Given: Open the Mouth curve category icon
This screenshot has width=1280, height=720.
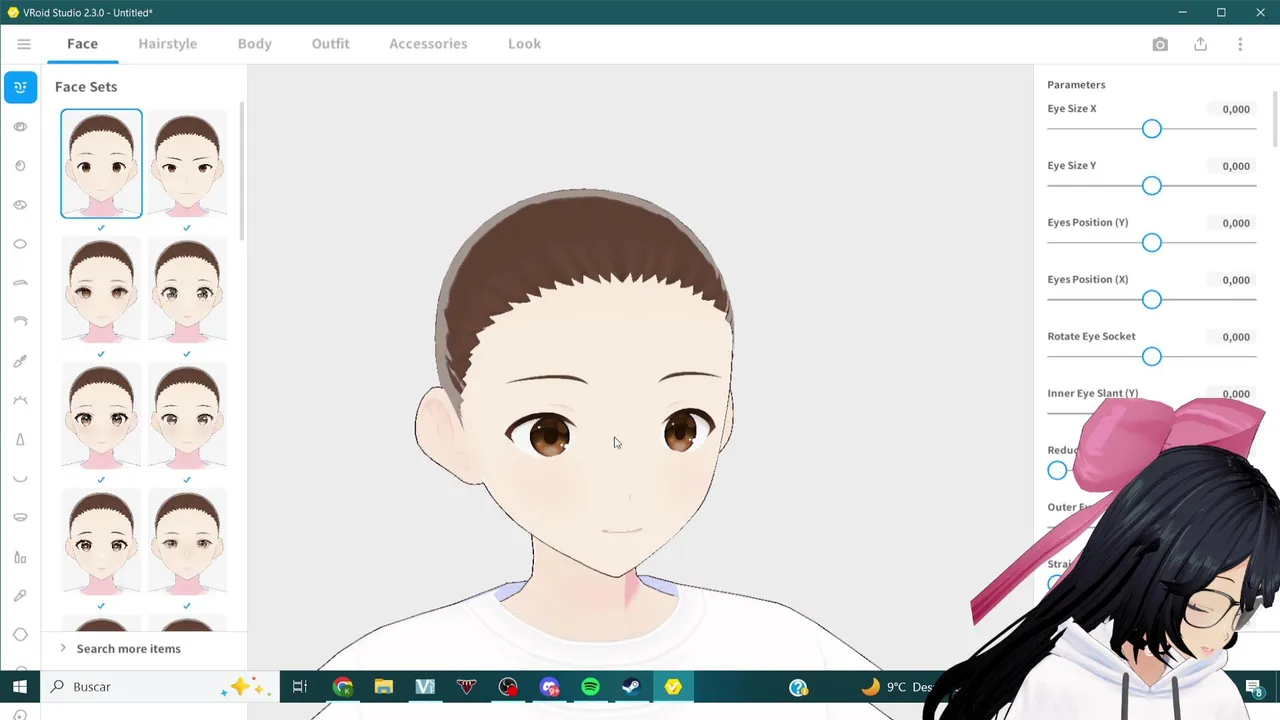Looking at the screenshot, I should [20, 478].
